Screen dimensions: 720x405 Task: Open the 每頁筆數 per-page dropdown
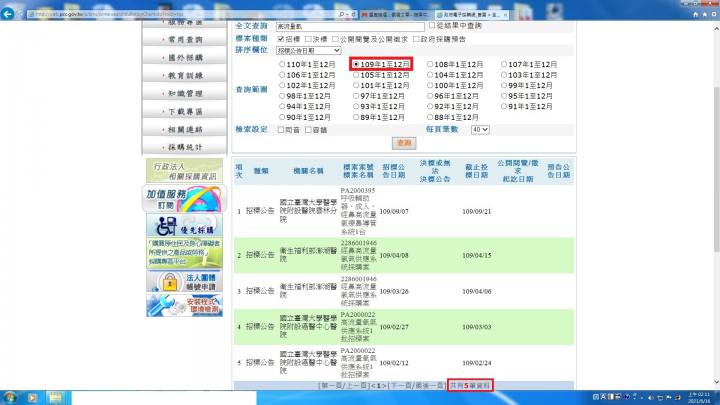coord(480,129)
